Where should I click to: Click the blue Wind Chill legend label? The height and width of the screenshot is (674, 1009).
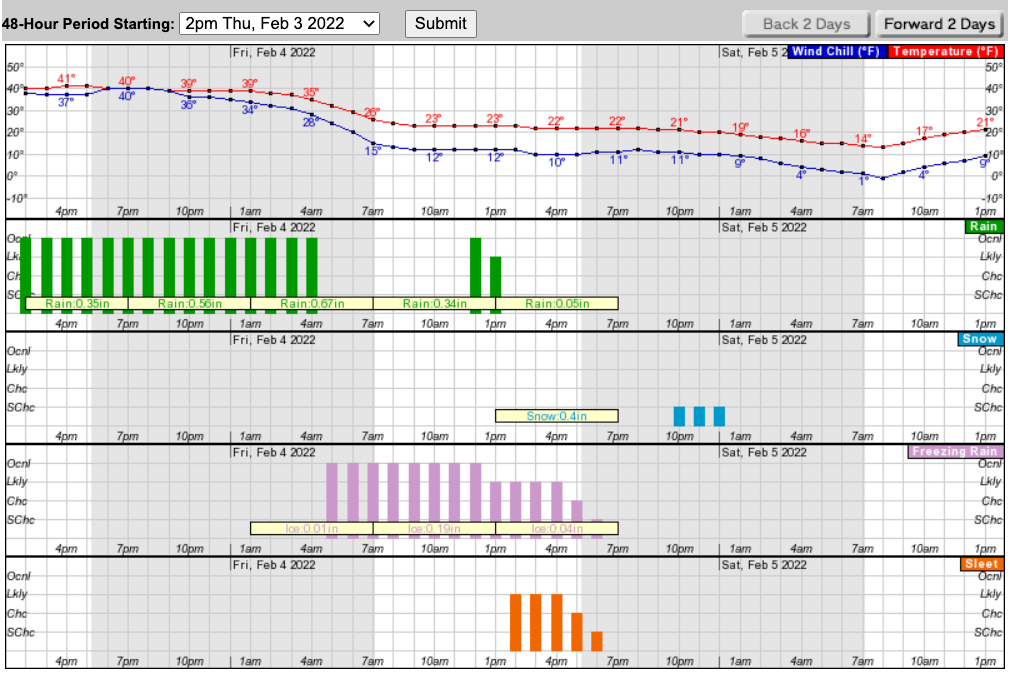(835, 51)
